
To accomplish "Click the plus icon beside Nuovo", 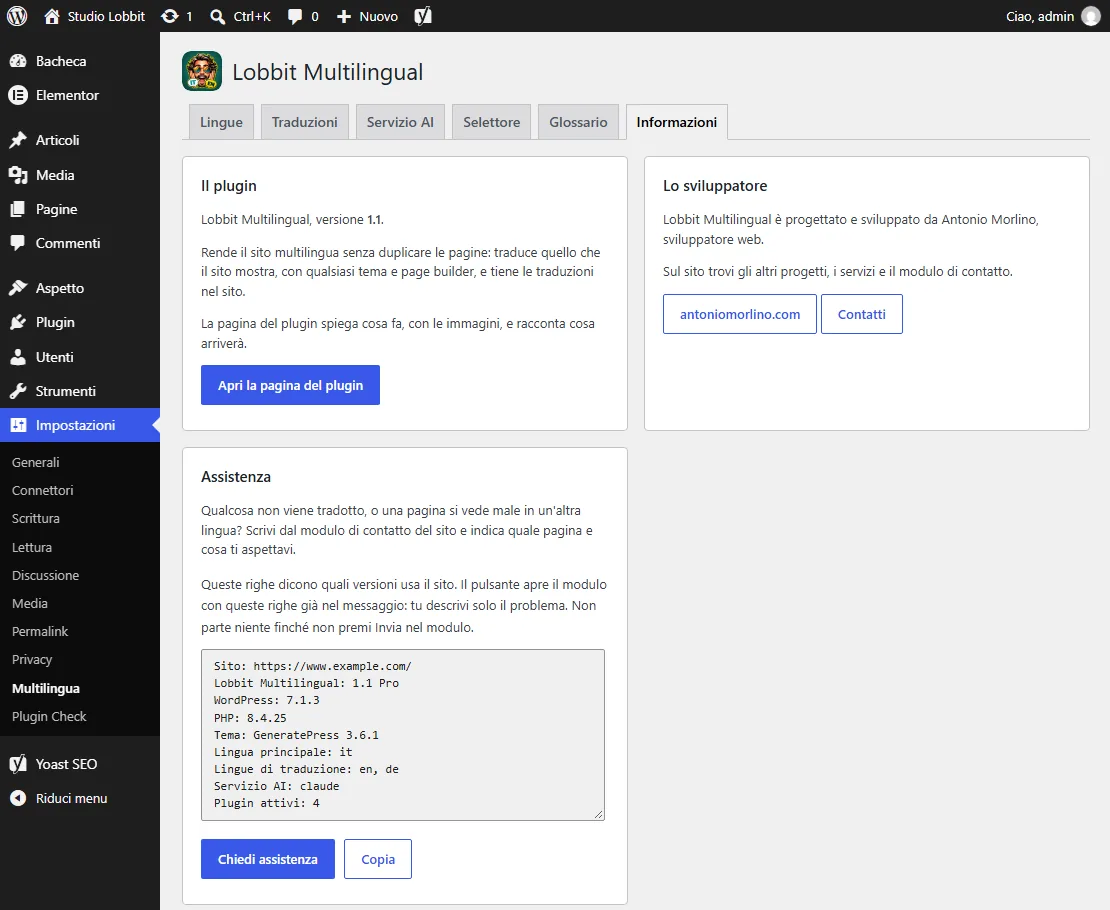I will 343,16.
